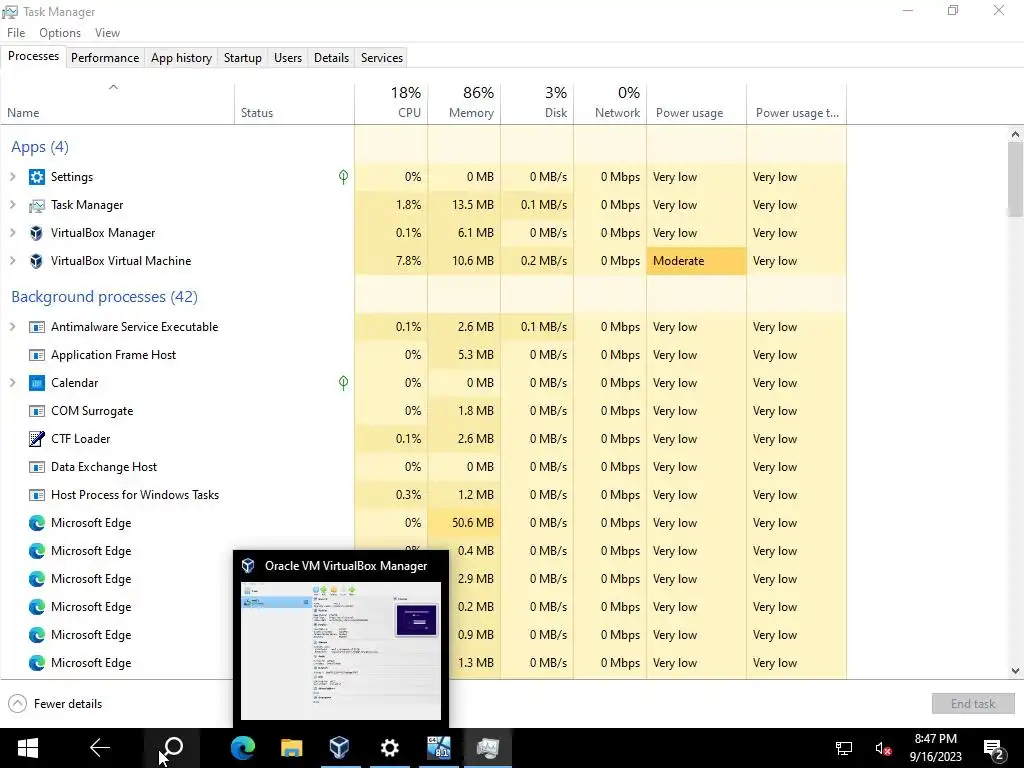Select the 50.6 MB memory cell
Viewport: 1024px width, 768px height.
click(x=464, y=523)
